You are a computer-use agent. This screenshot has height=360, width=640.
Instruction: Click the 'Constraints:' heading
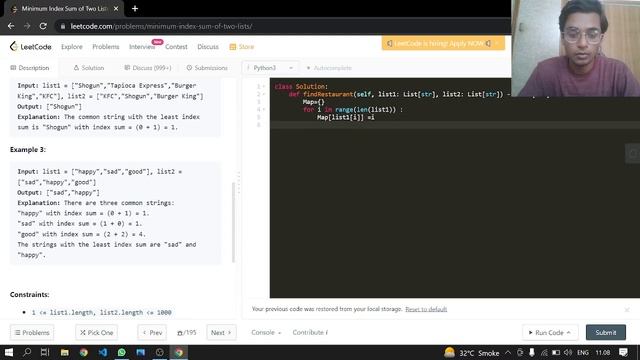click(29, 294)
